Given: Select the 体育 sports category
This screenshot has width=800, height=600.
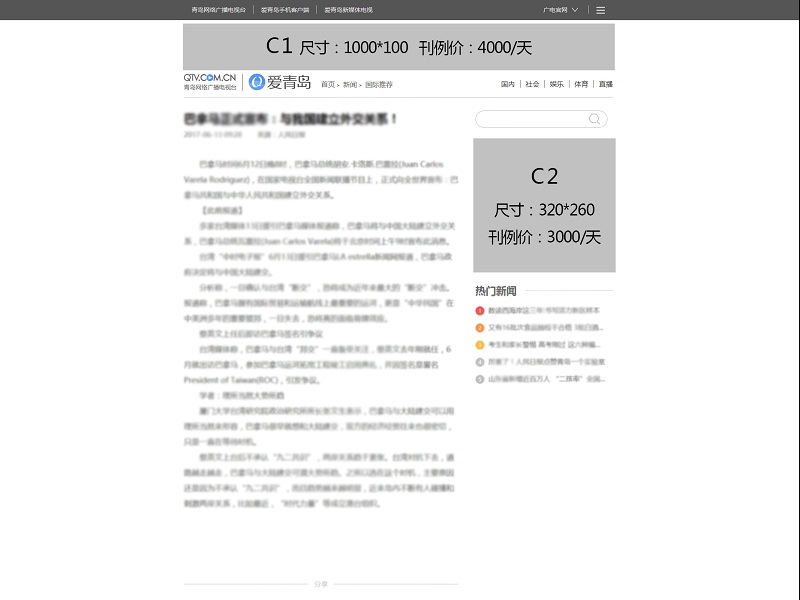Looking at the screenshot, I should pyautogui.click(x=579, y=84).
